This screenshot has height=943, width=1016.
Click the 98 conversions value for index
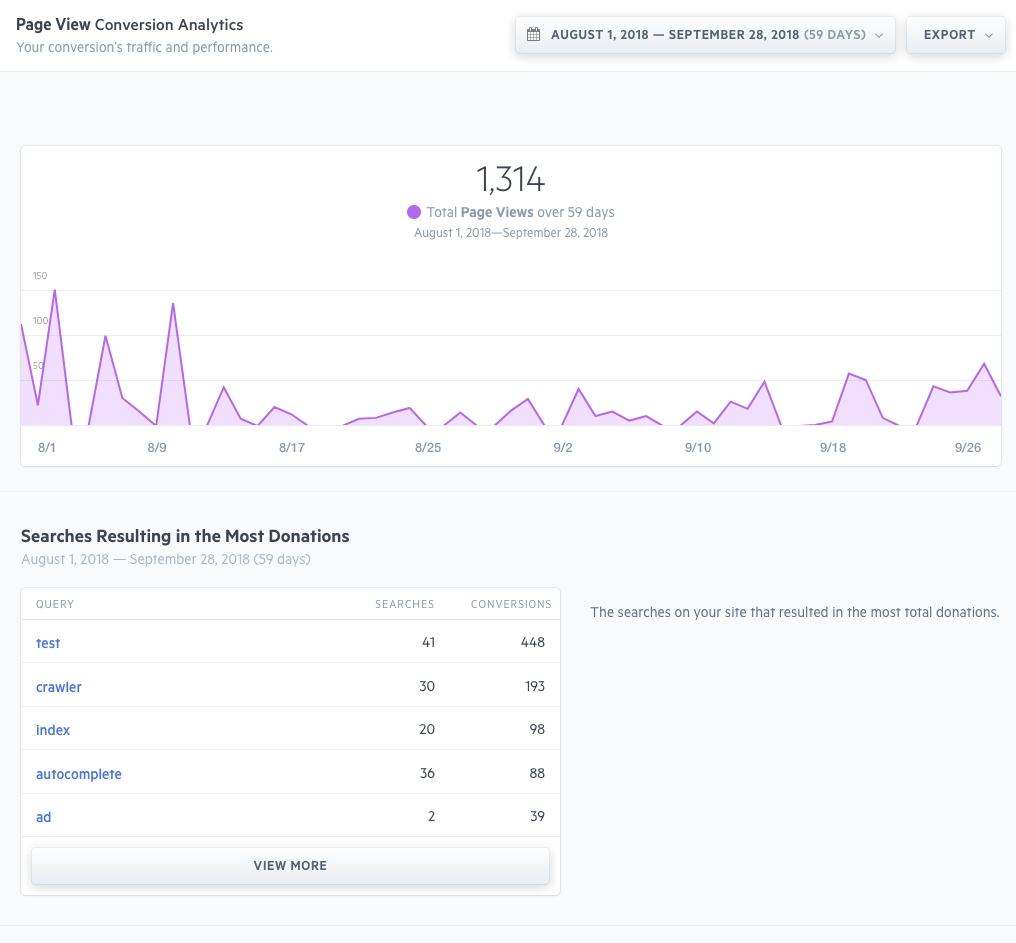(x=537, y=729)
